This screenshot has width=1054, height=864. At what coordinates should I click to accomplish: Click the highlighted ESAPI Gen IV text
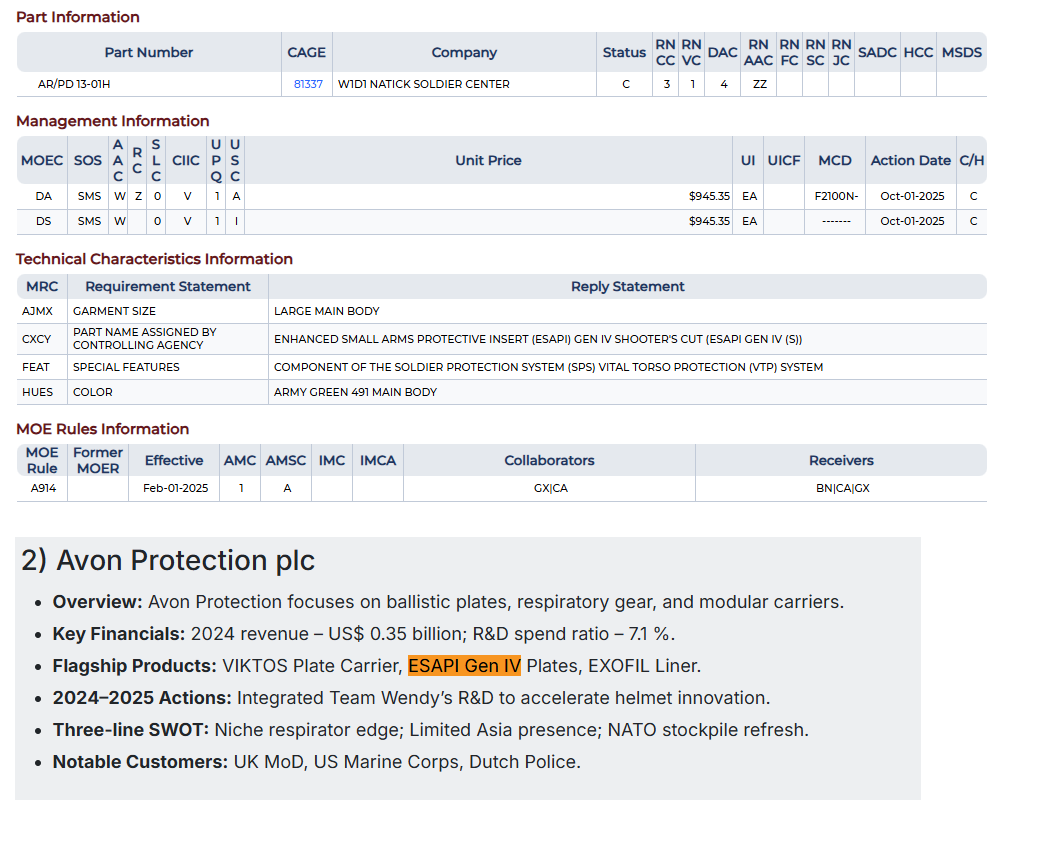pos(464,666)
